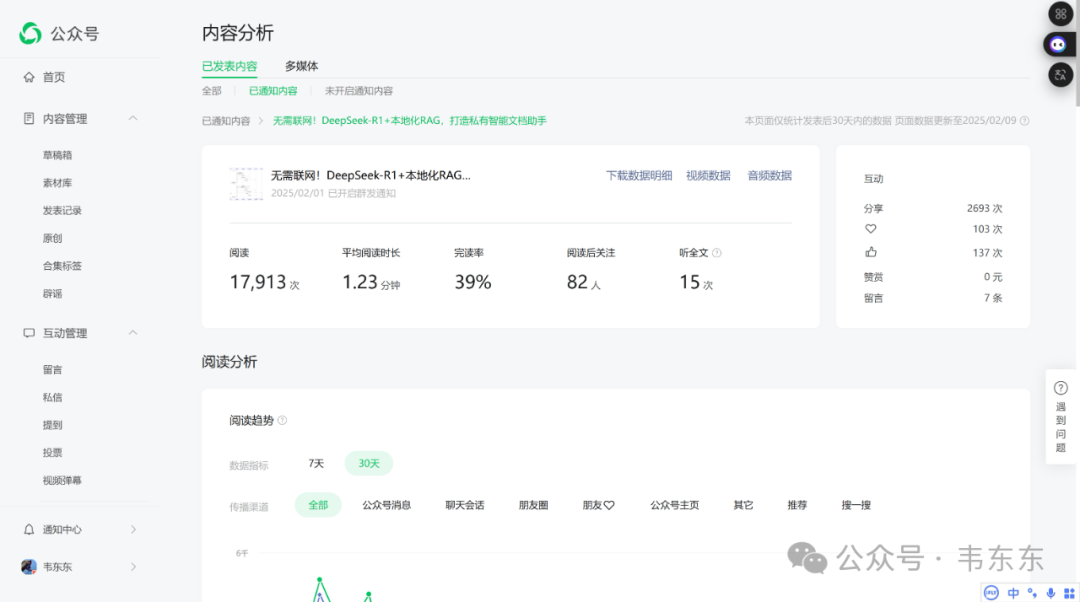Open the 通知中心 notification bell
1080x602 pixels.
pyautogui.click(x=29, y=529)
